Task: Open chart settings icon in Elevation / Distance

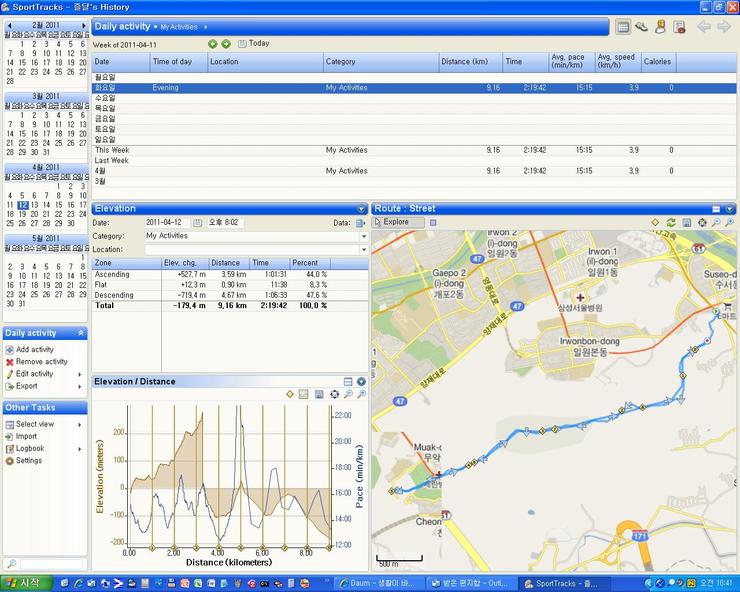Action: 303,394
